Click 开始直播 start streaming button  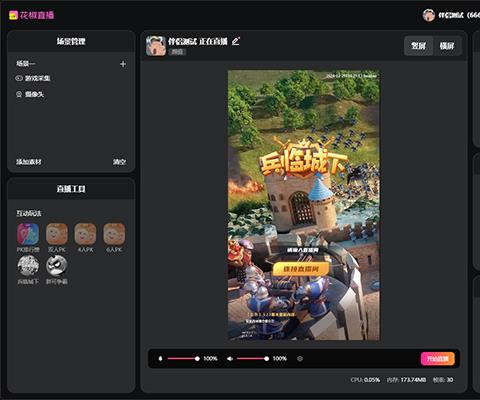438,359
